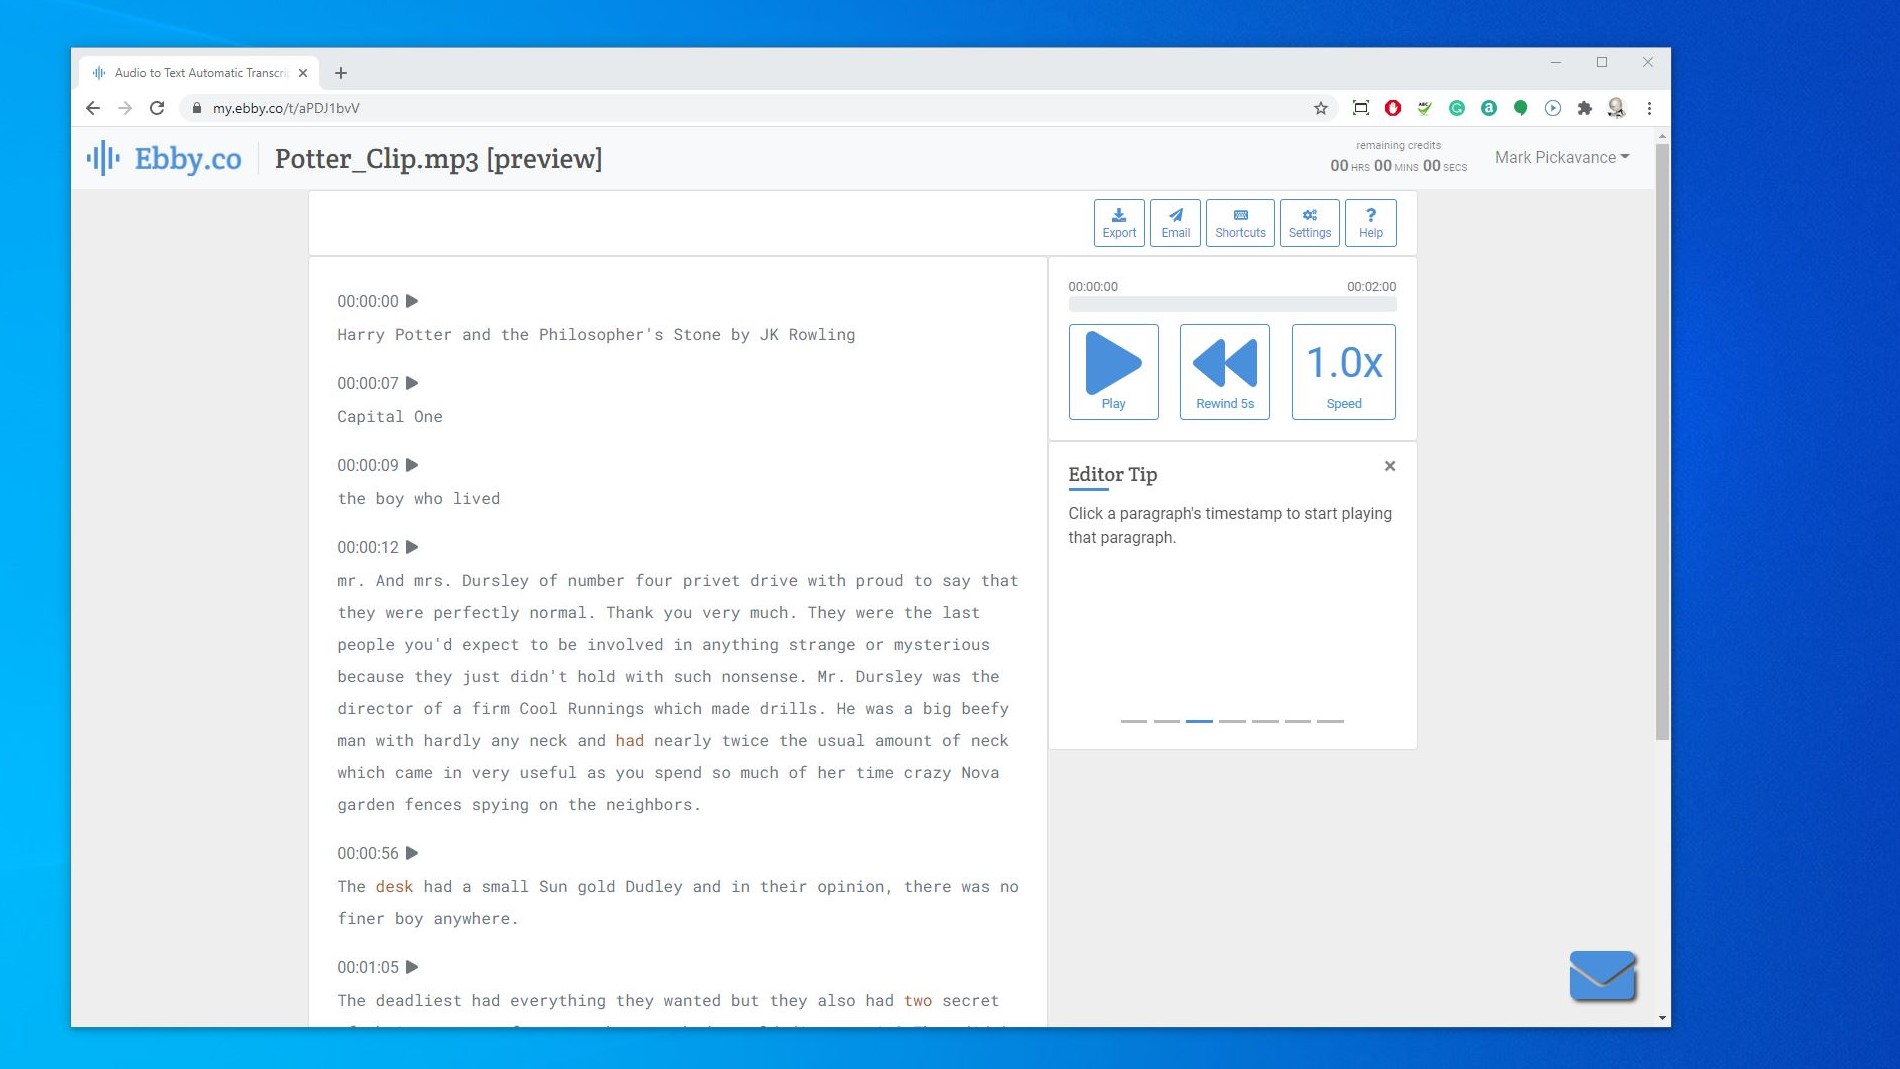Show the fifth Editor Tip slide
1900x1069 pixels.
point(1265,721)
